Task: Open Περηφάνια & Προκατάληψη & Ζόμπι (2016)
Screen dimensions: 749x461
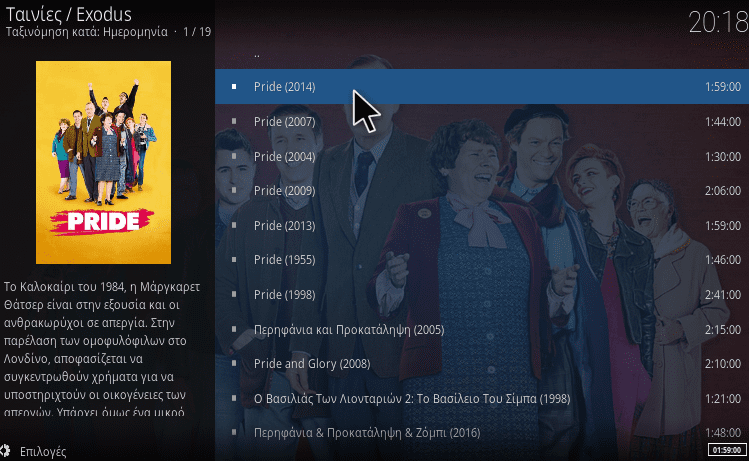Action: (482, 433)
